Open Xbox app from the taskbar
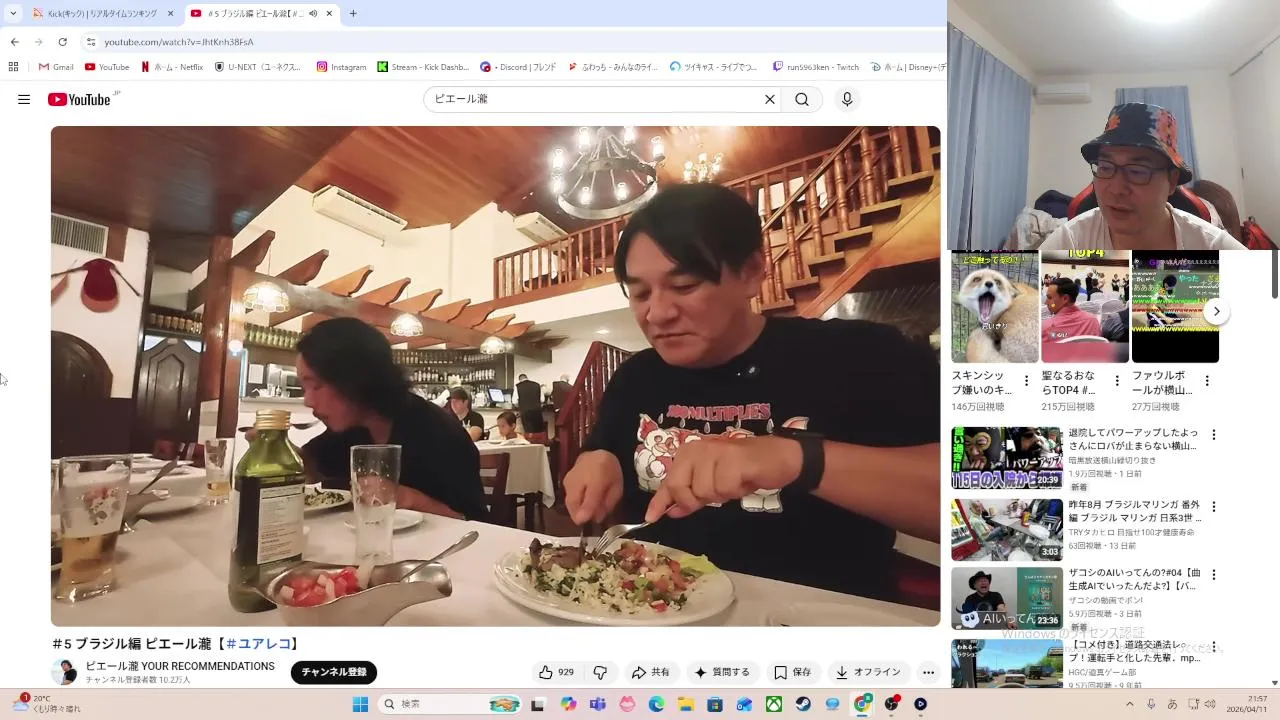The width and height of the screenshot is (1280, 720). click(774, 704)
